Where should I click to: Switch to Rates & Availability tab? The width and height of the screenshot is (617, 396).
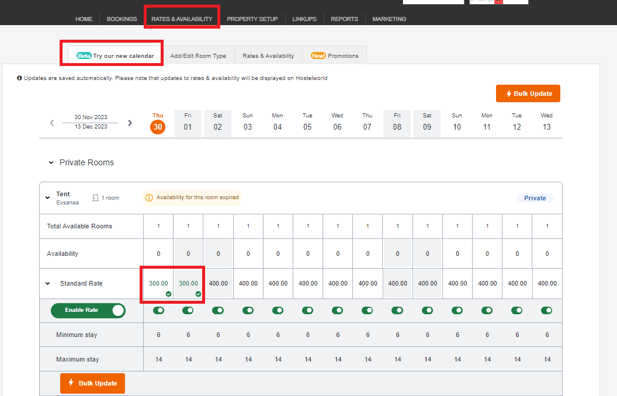(x=268, y=56)
